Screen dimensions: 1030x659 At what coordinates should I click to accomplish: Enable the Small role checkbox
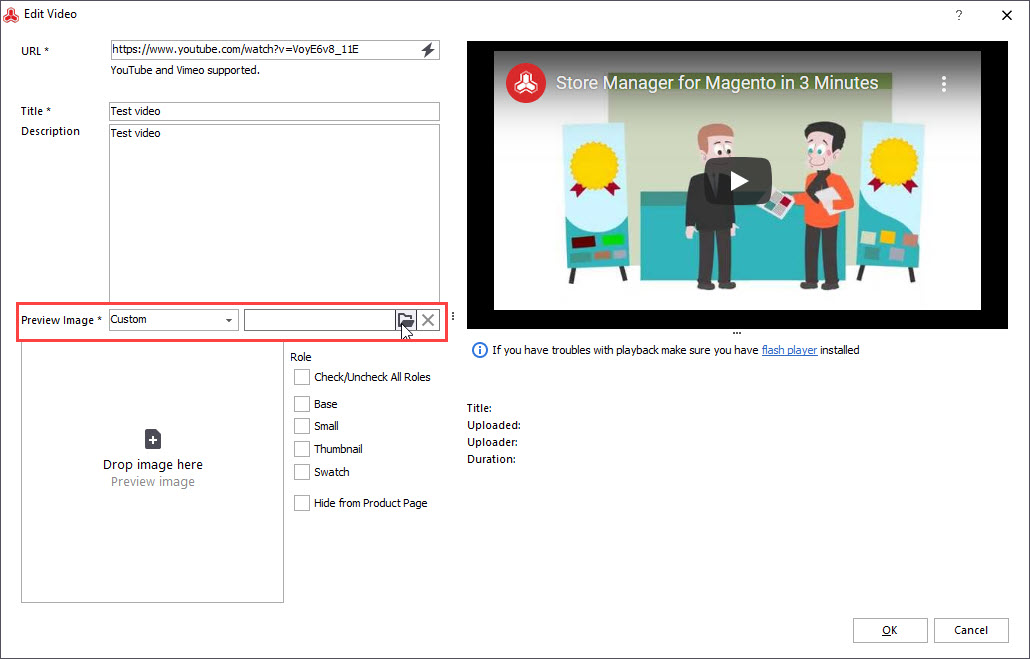point(302,426)
